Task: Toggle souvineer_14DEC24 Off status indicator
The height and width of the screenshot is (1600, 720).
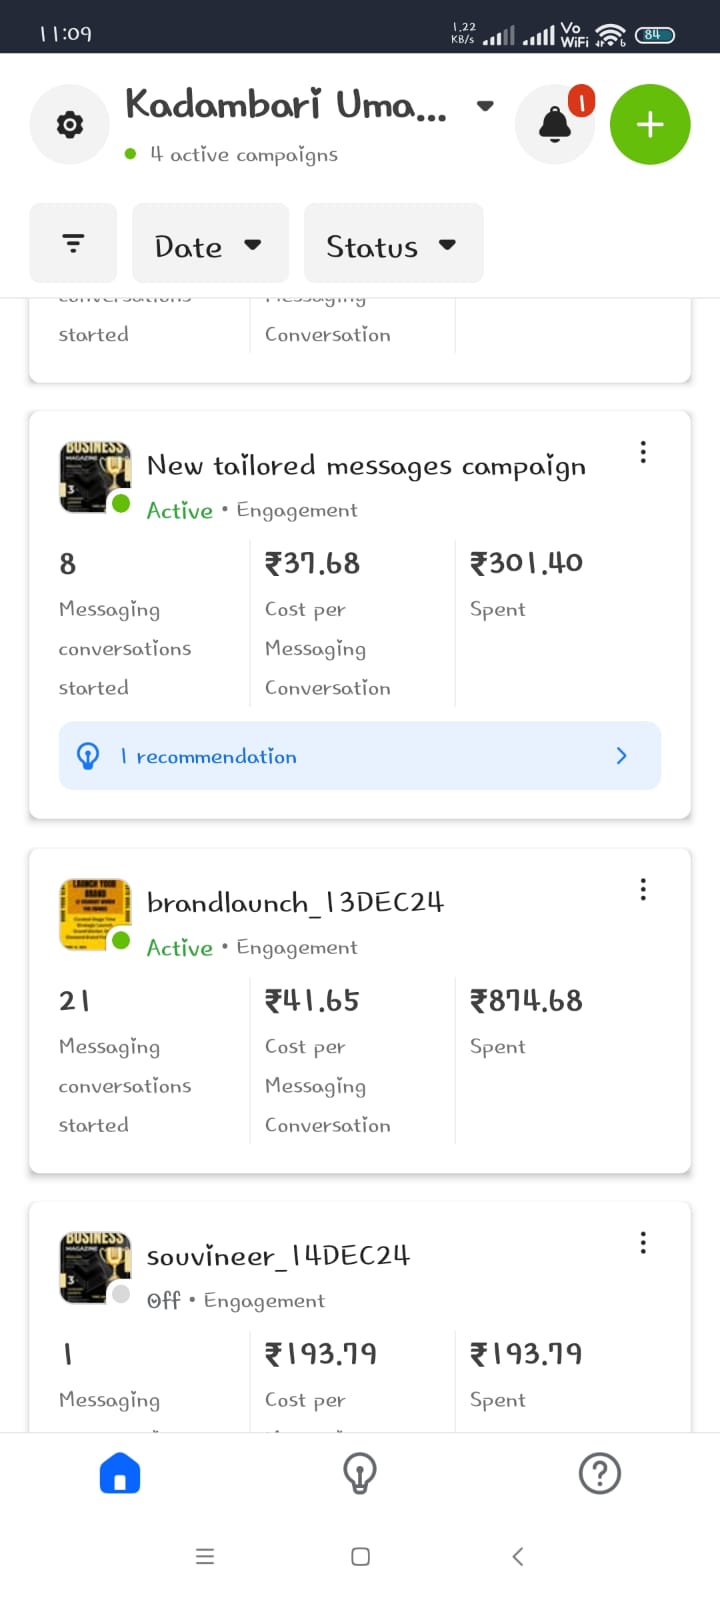Action: (121, 1294)
